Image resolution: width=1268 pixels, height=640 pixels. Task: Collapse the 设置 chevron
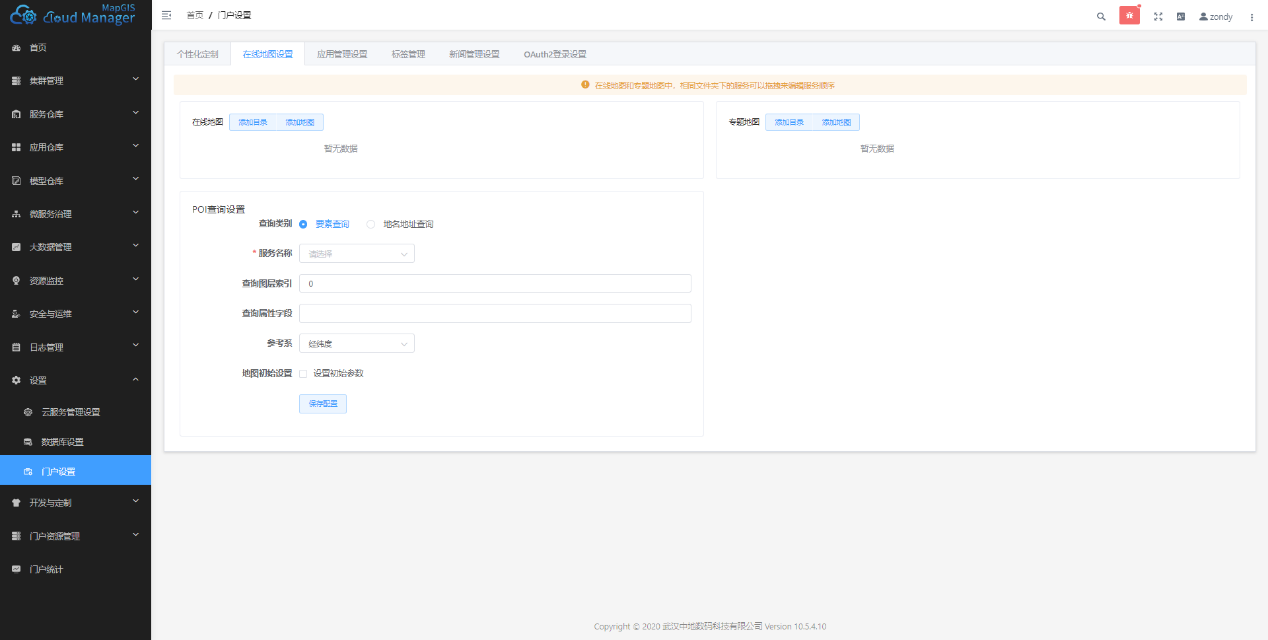136,380
